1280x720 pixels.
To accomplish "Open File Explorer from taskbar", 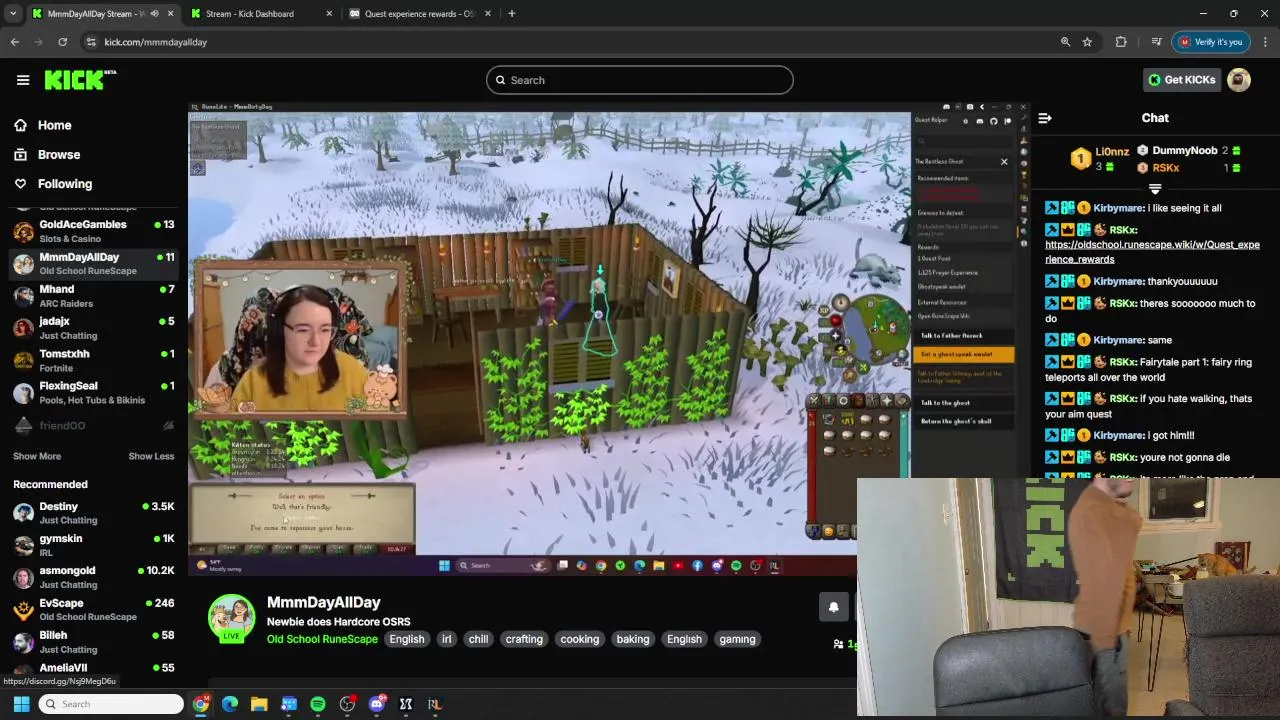I will 259,704.
